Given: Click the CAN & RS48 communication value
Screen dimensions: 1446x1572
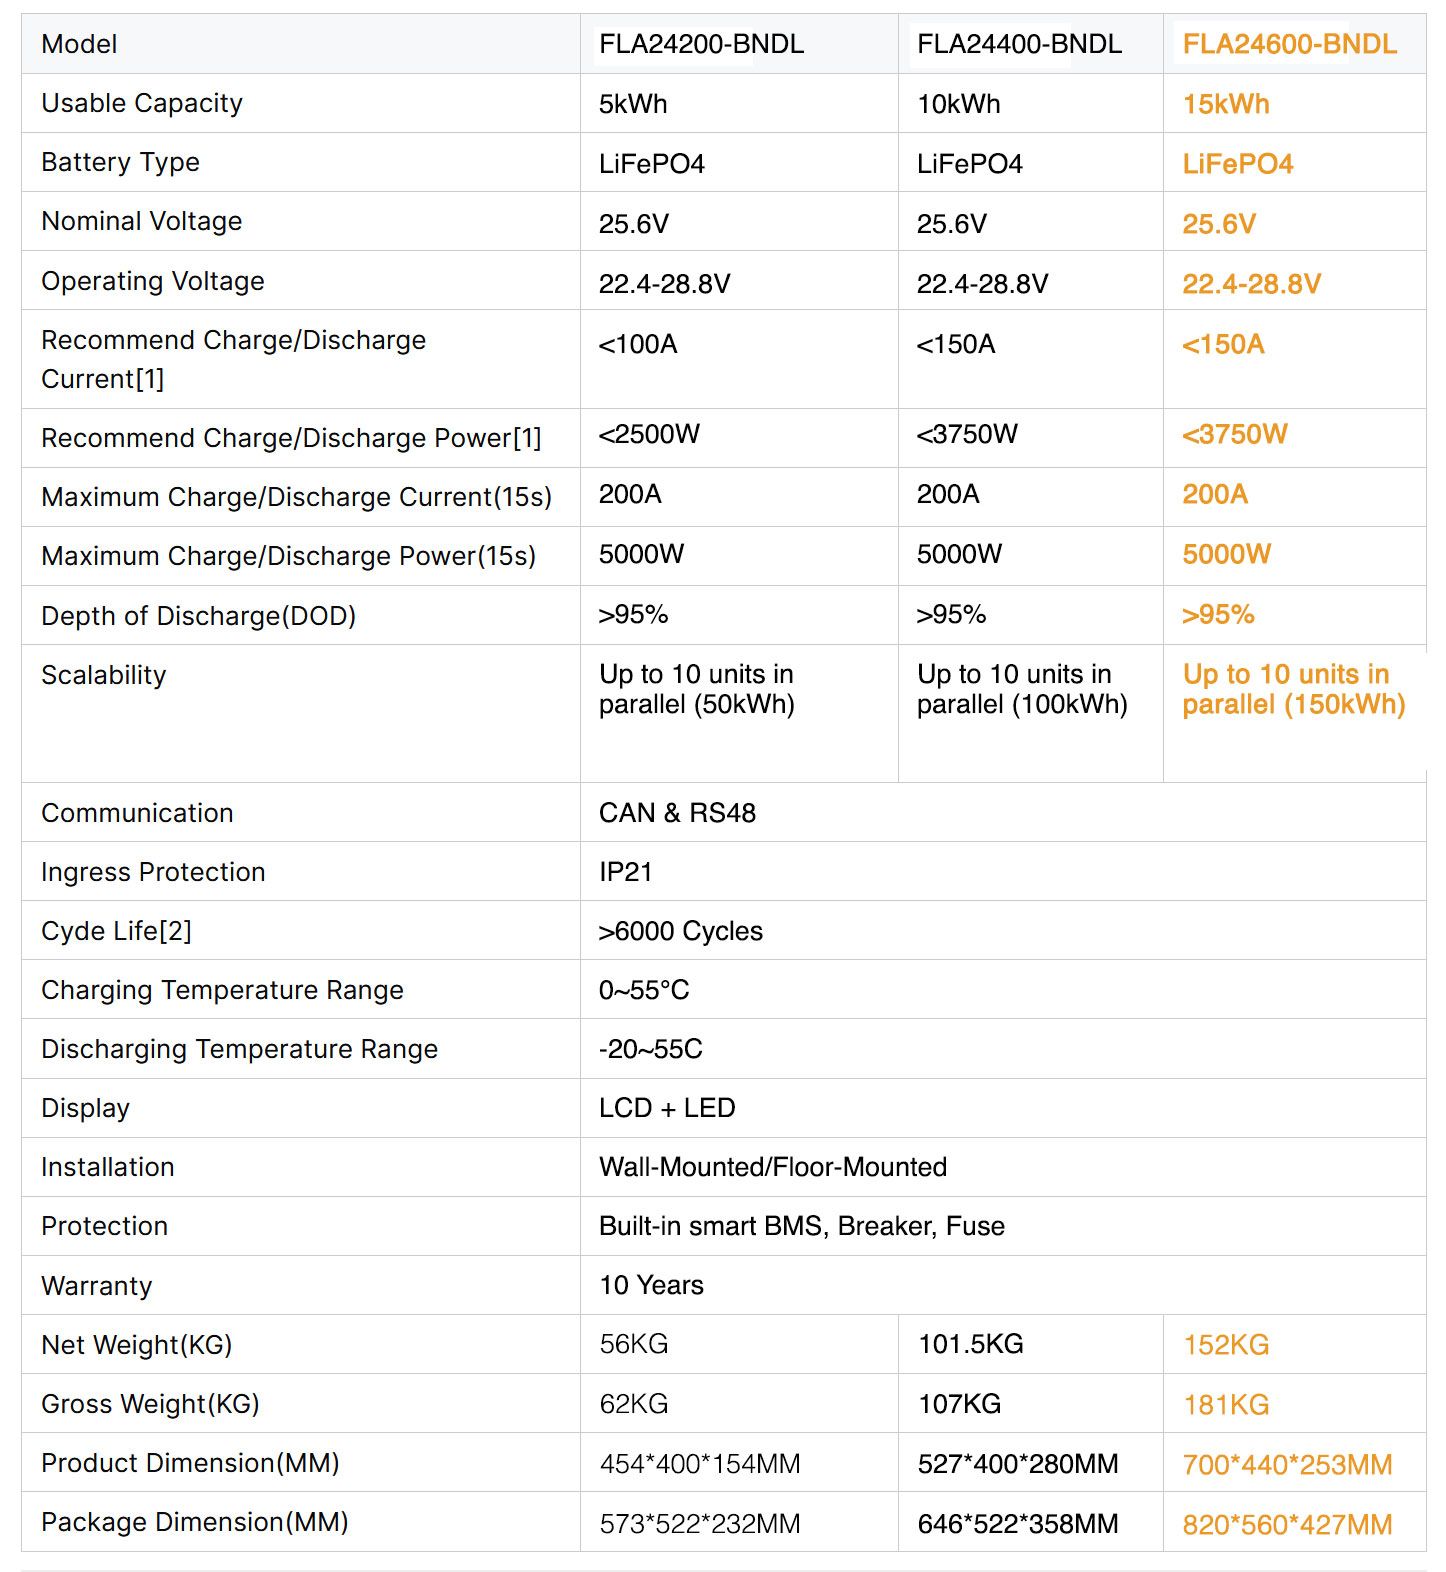Looking at the screenshot, I should [x=677, y=813].
